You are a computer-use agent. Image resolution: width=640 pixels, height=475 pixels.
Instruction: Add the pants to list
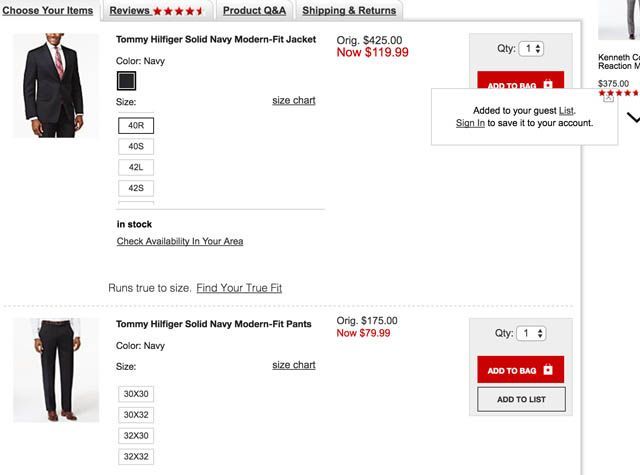coord(521,400)
